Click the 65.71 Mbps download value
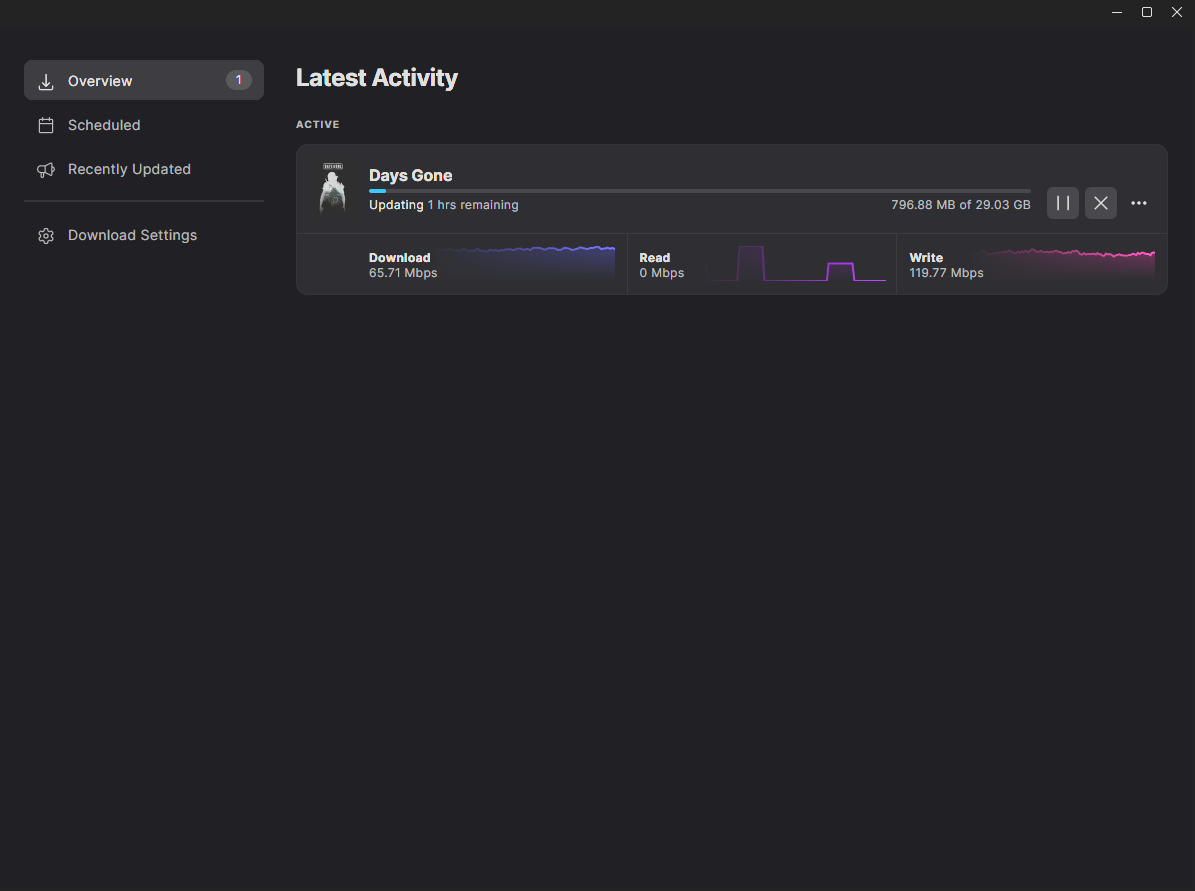Viewport: 1195px width, 891px height. click(x=403, y=273)
